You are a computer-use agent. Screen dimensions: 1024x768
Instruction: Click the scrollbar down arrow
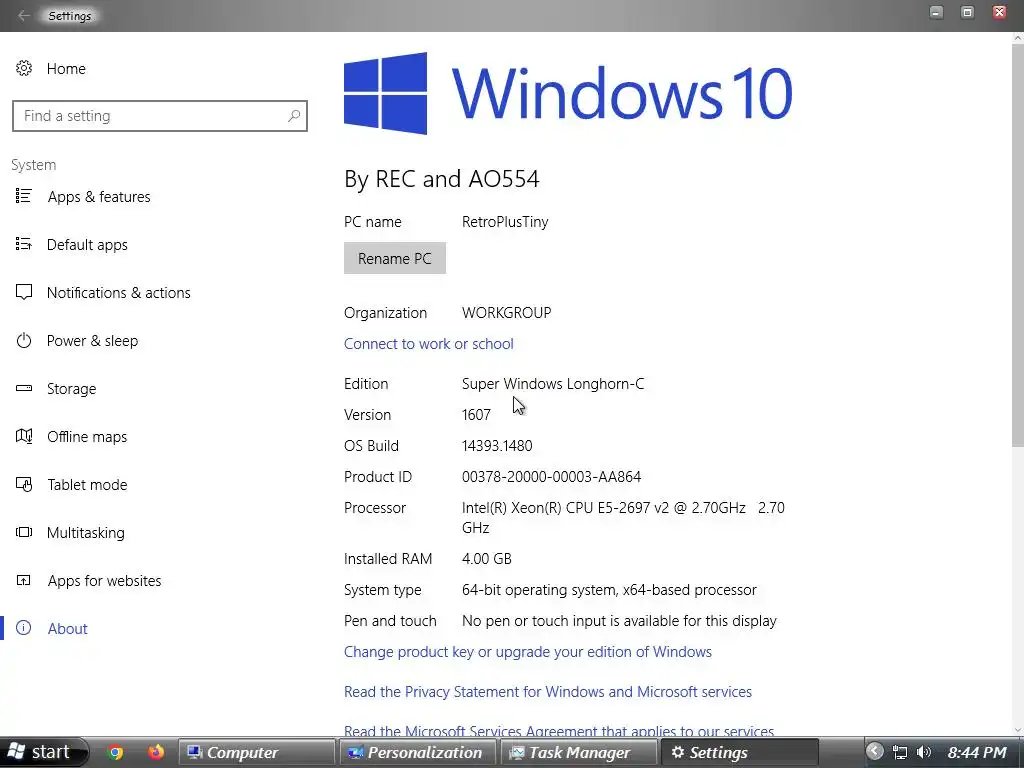pyautogui.click(x=1017, y=729)
